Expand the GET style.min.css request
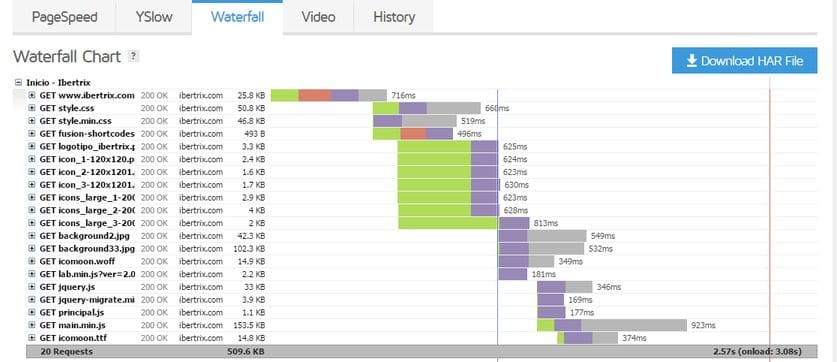Image resolution: width=837 pixels, height=362 pixels. pos(31,121)
